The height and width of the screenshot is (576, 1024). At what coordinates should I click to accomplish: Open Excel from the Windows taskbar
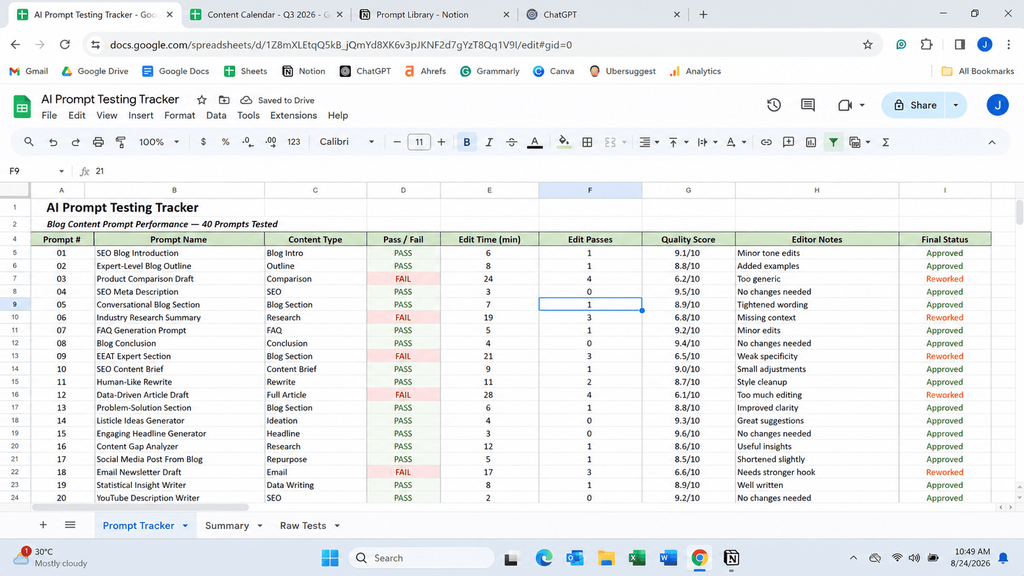(637, 558)
